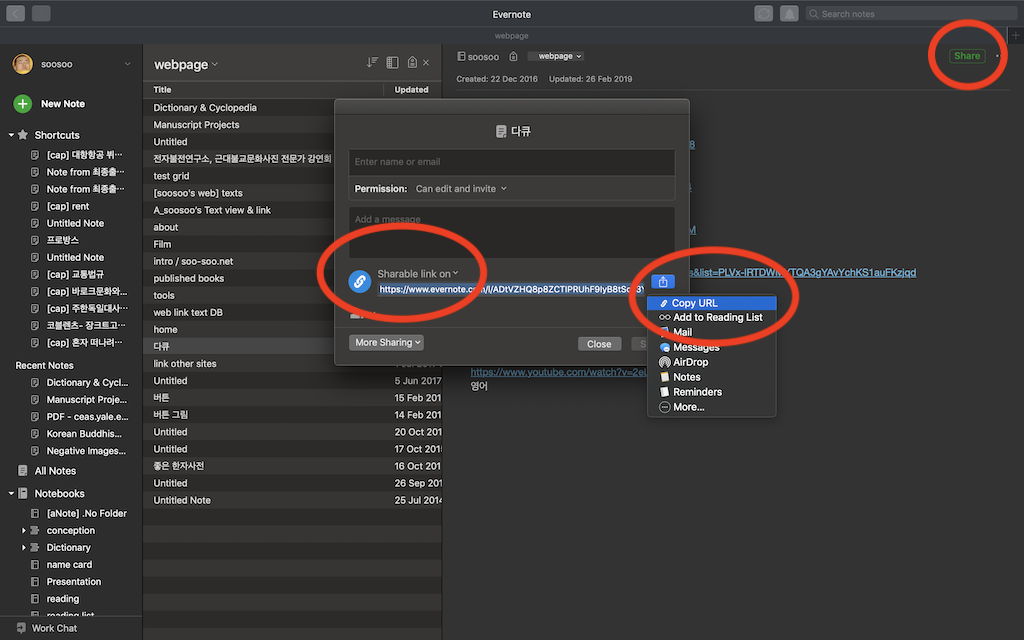Click the soosoo account avatar
1024x640 pixels.
point(23,64)
